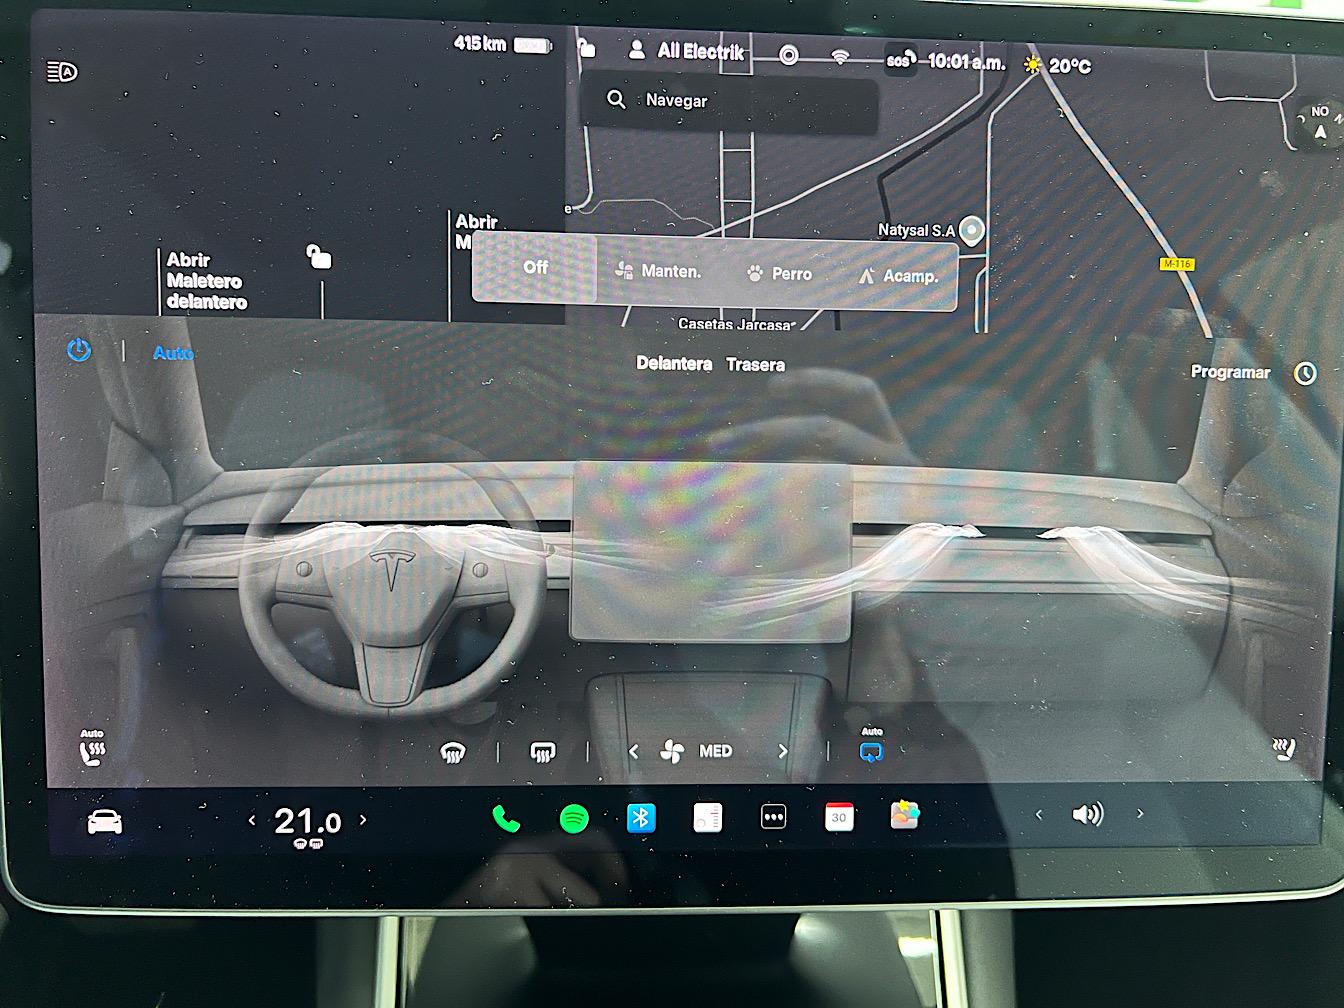The image size is (1344, 1008).
Task: Tap the 20°C weather indicator
Action: 1057,66
